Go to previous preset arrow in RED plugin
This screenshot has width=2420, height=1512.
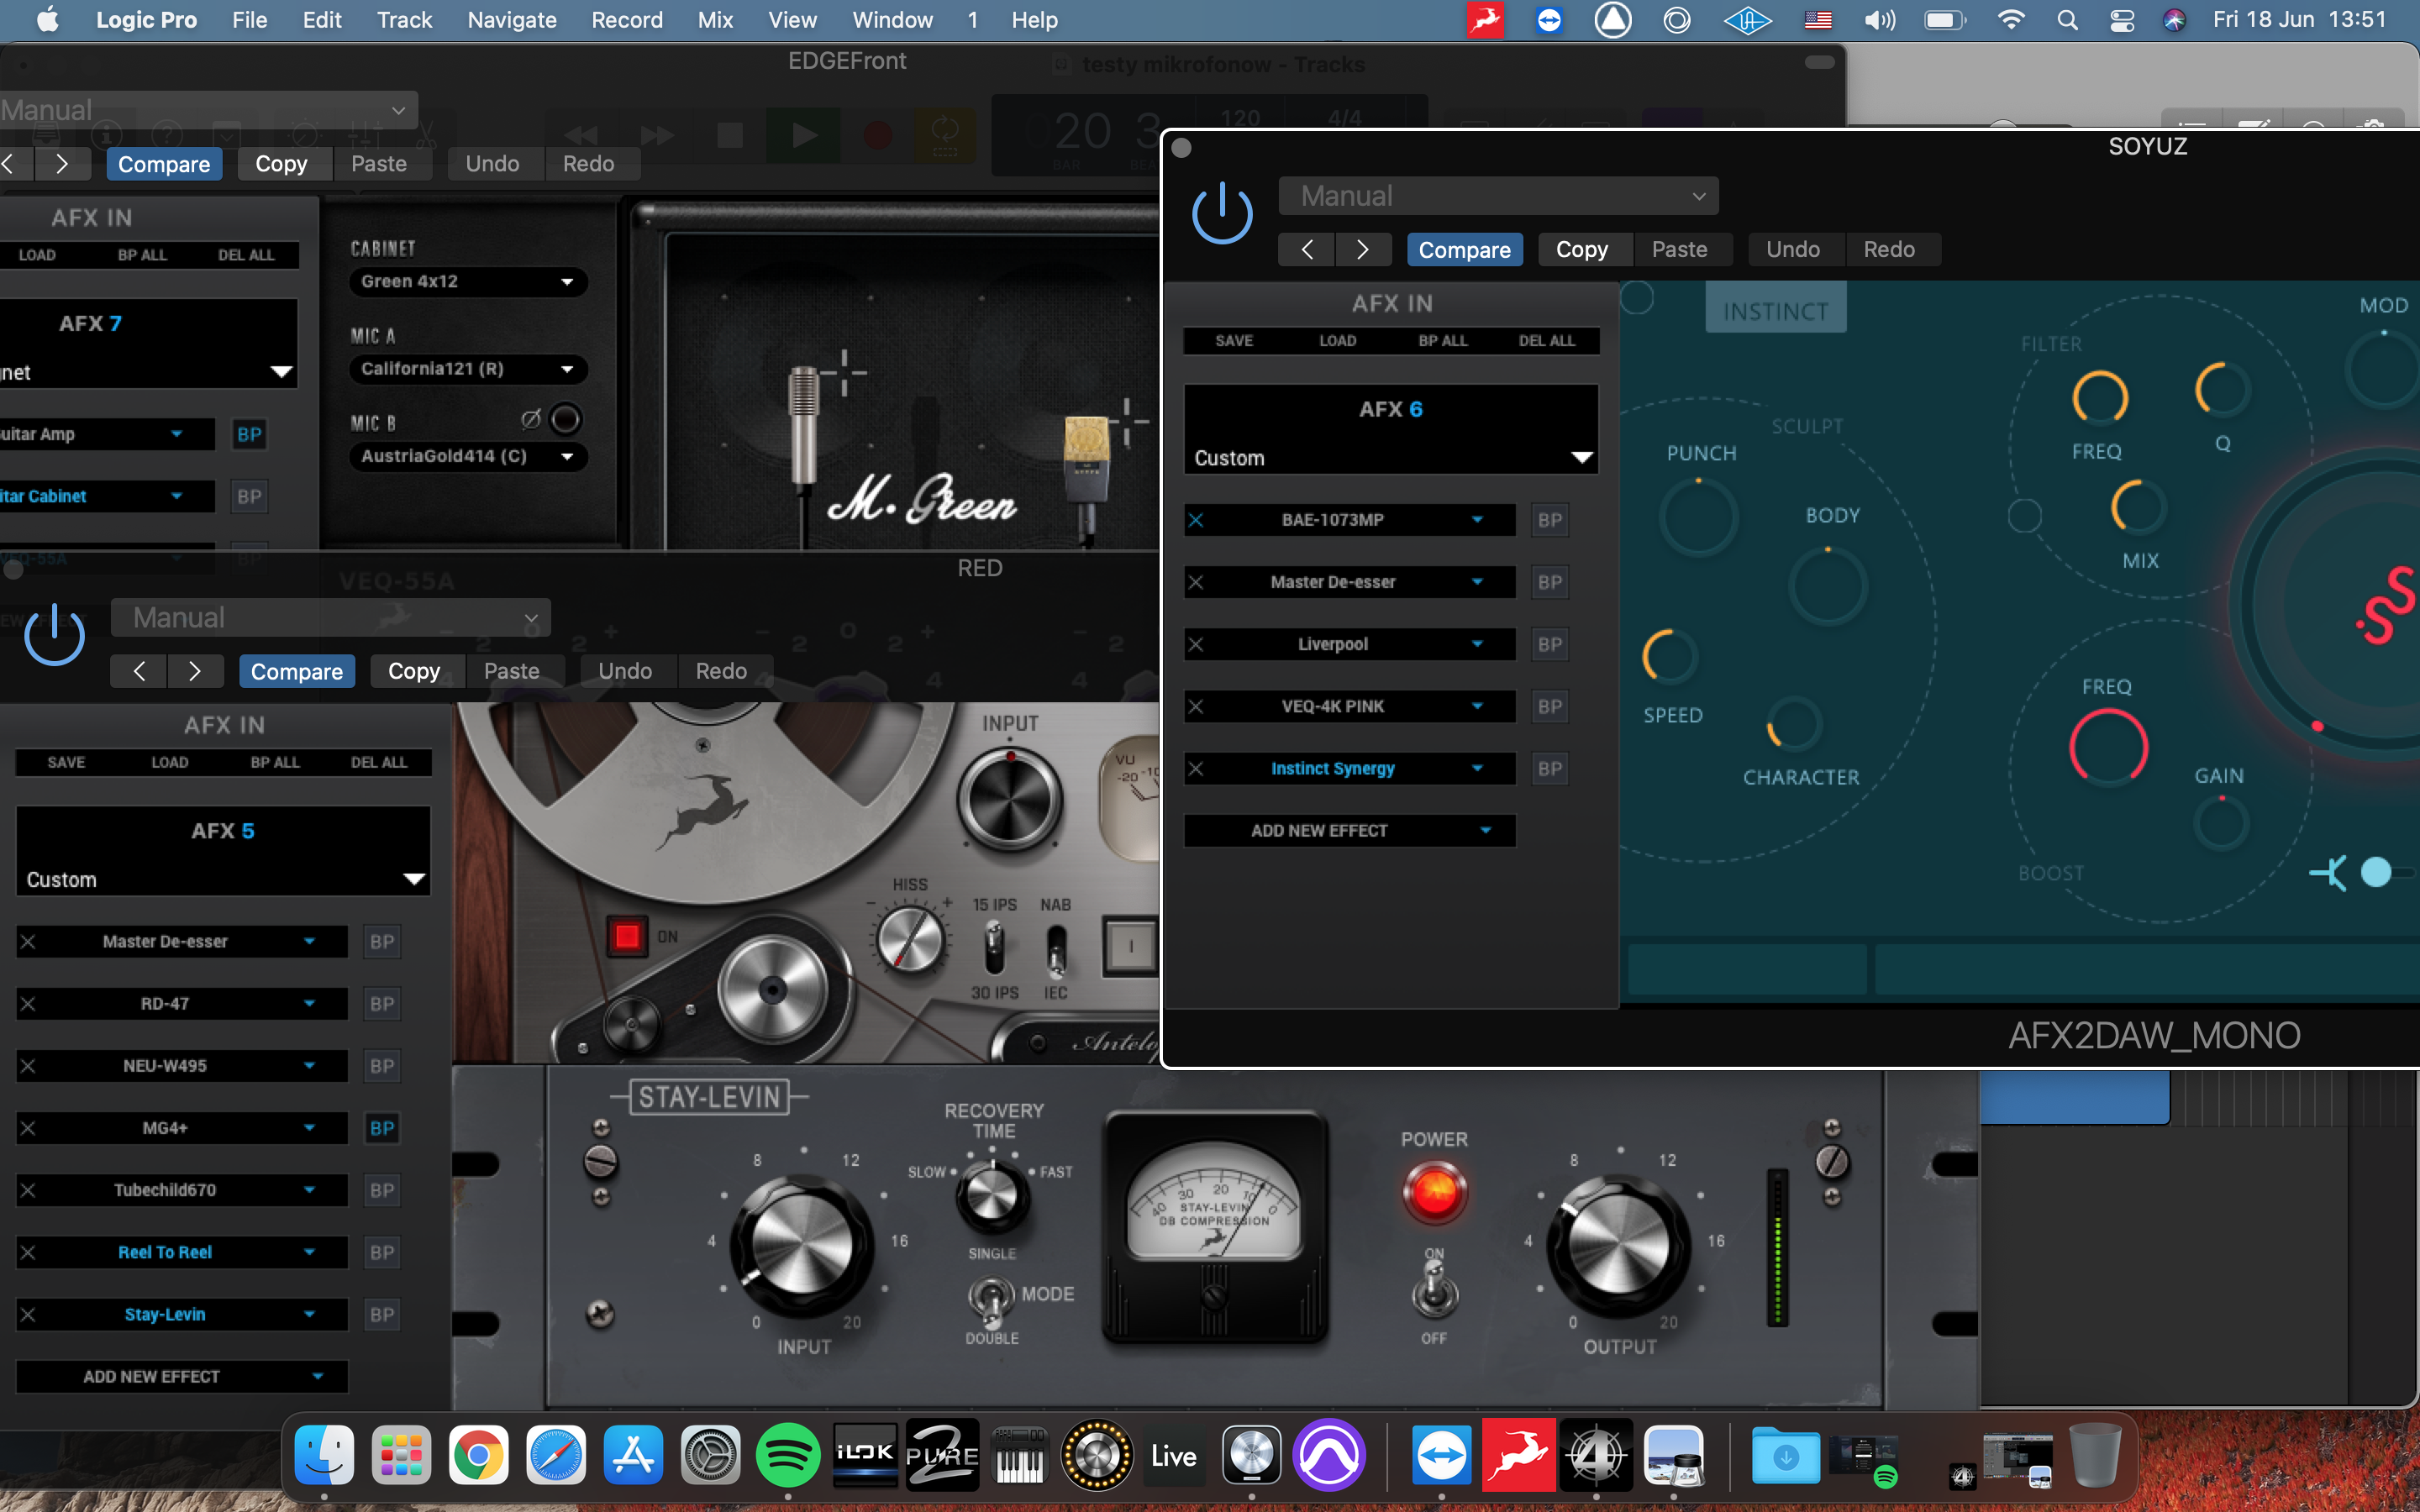coord(139,671)
